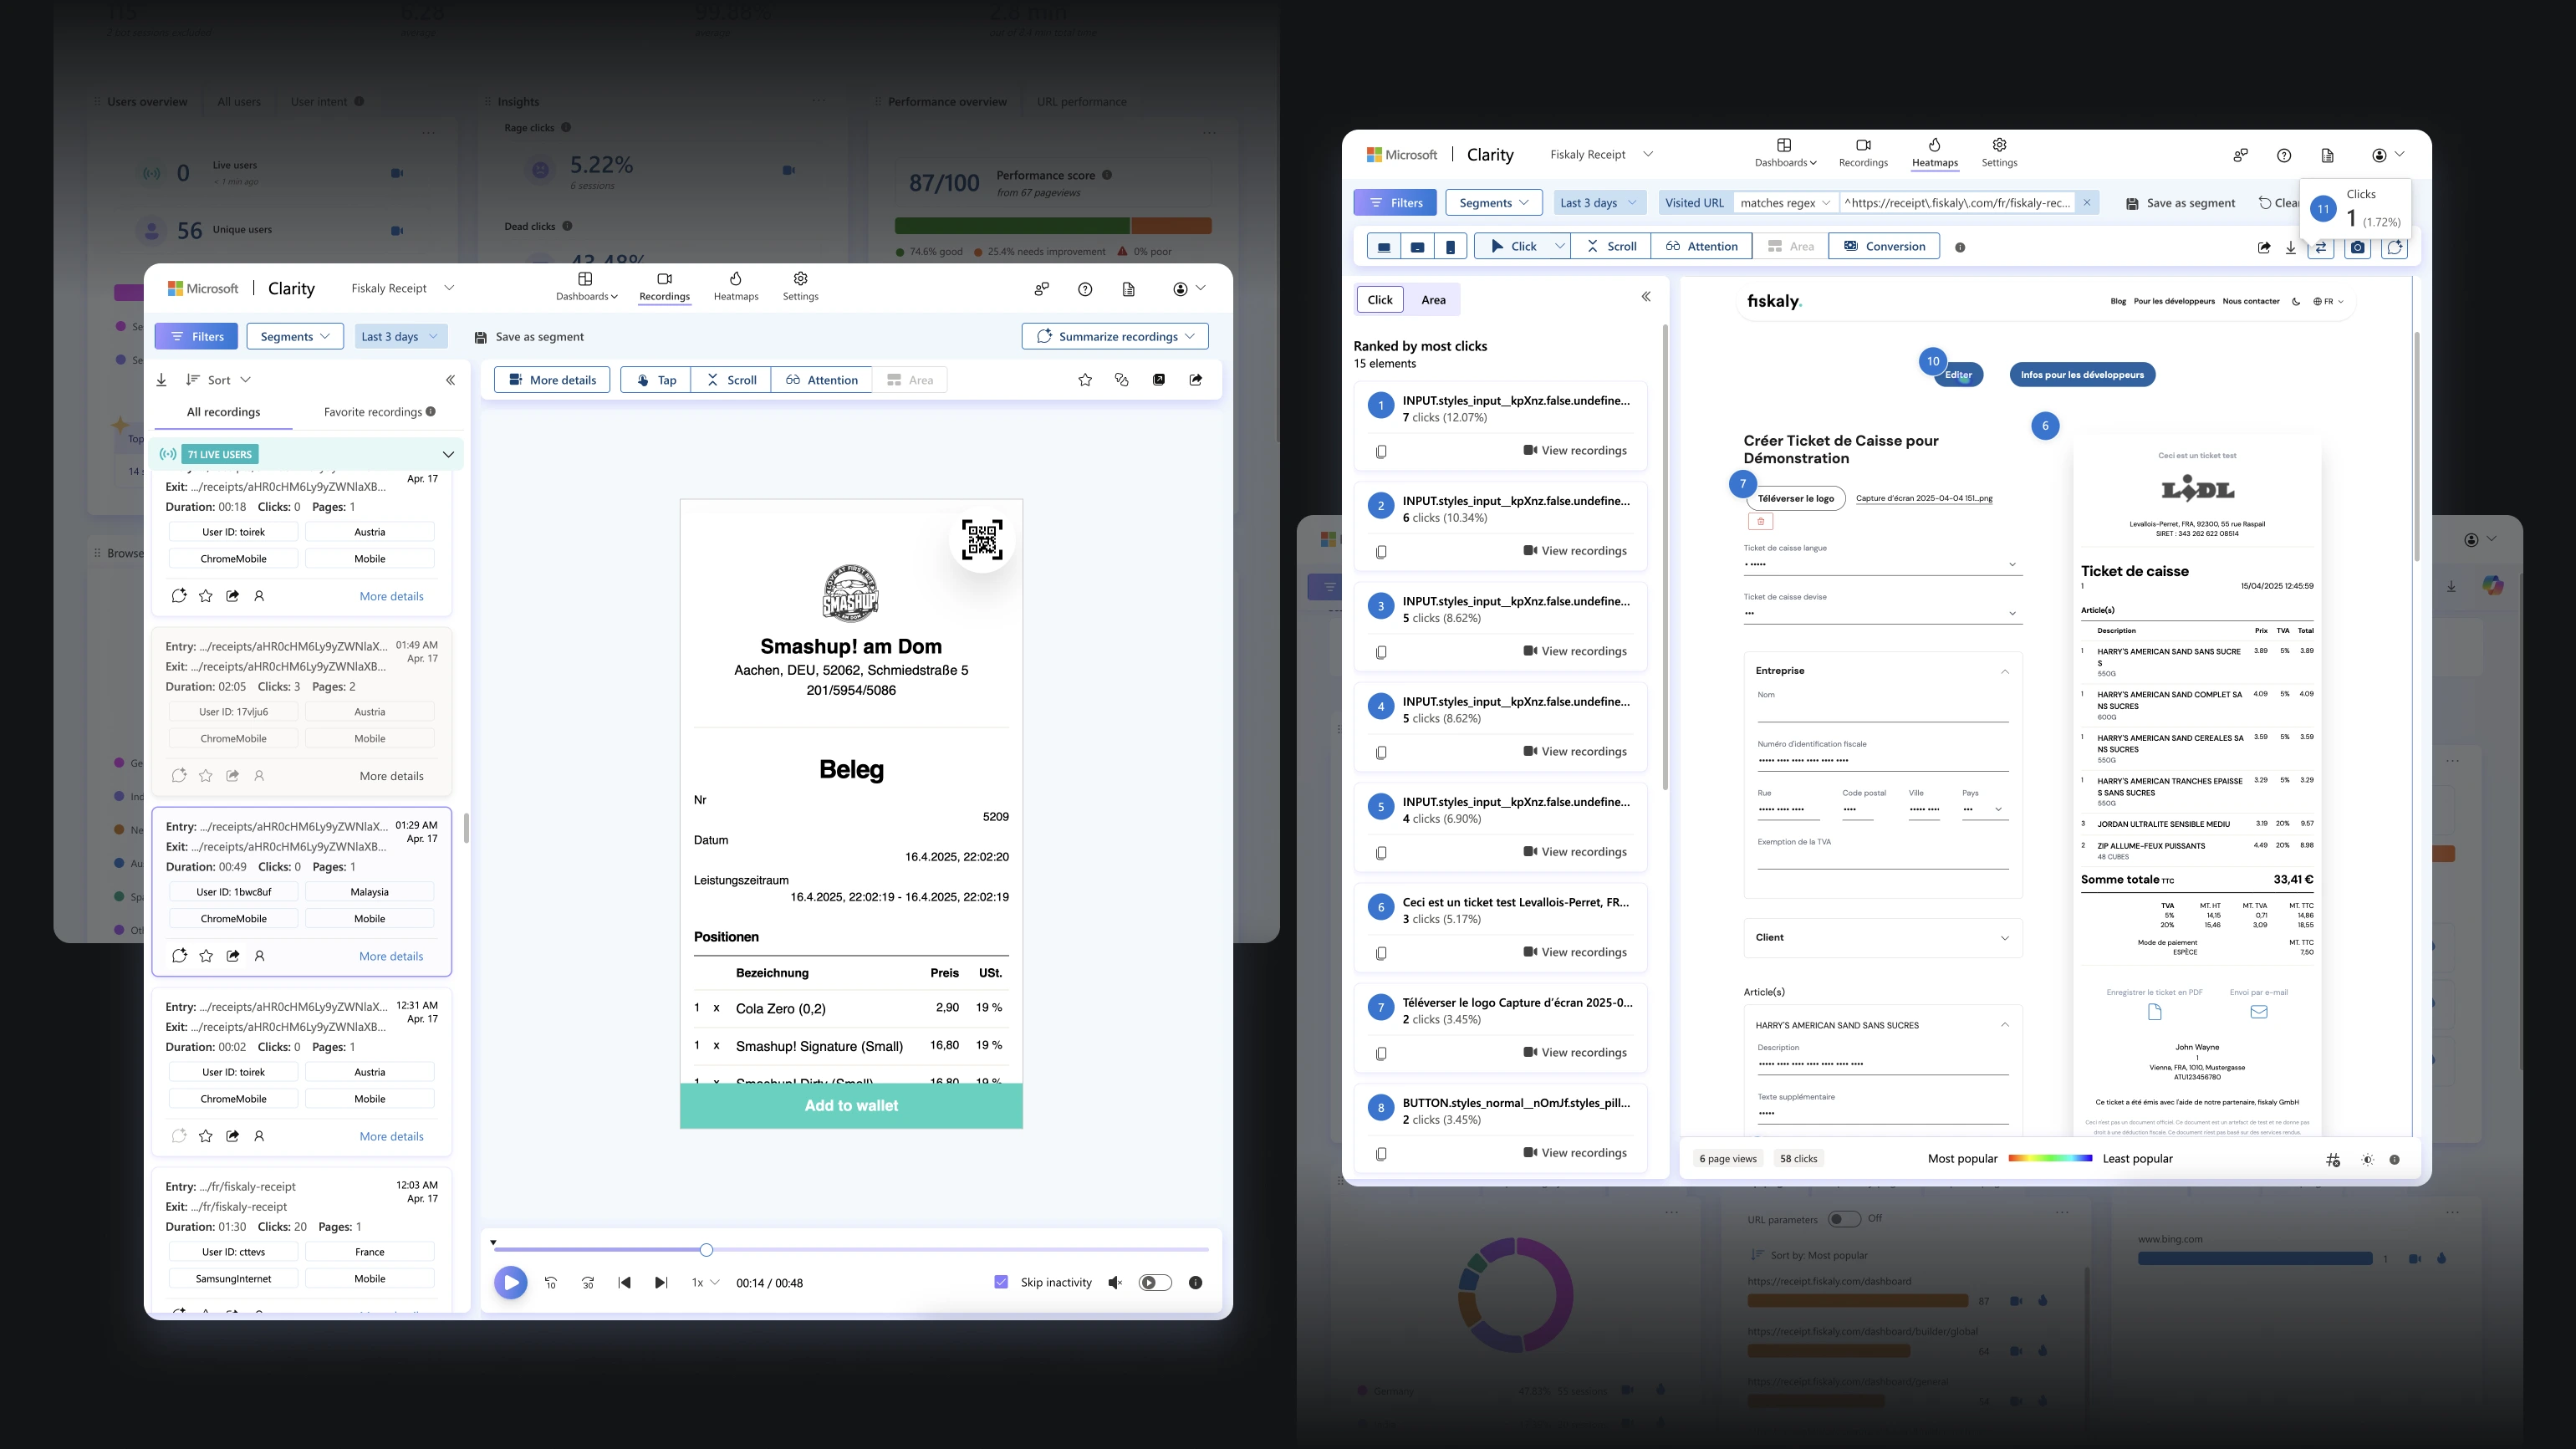Toggle the autoplay switch in player
This screenshot has width=2576, height=1449.
click(x=1155, y=1282)
